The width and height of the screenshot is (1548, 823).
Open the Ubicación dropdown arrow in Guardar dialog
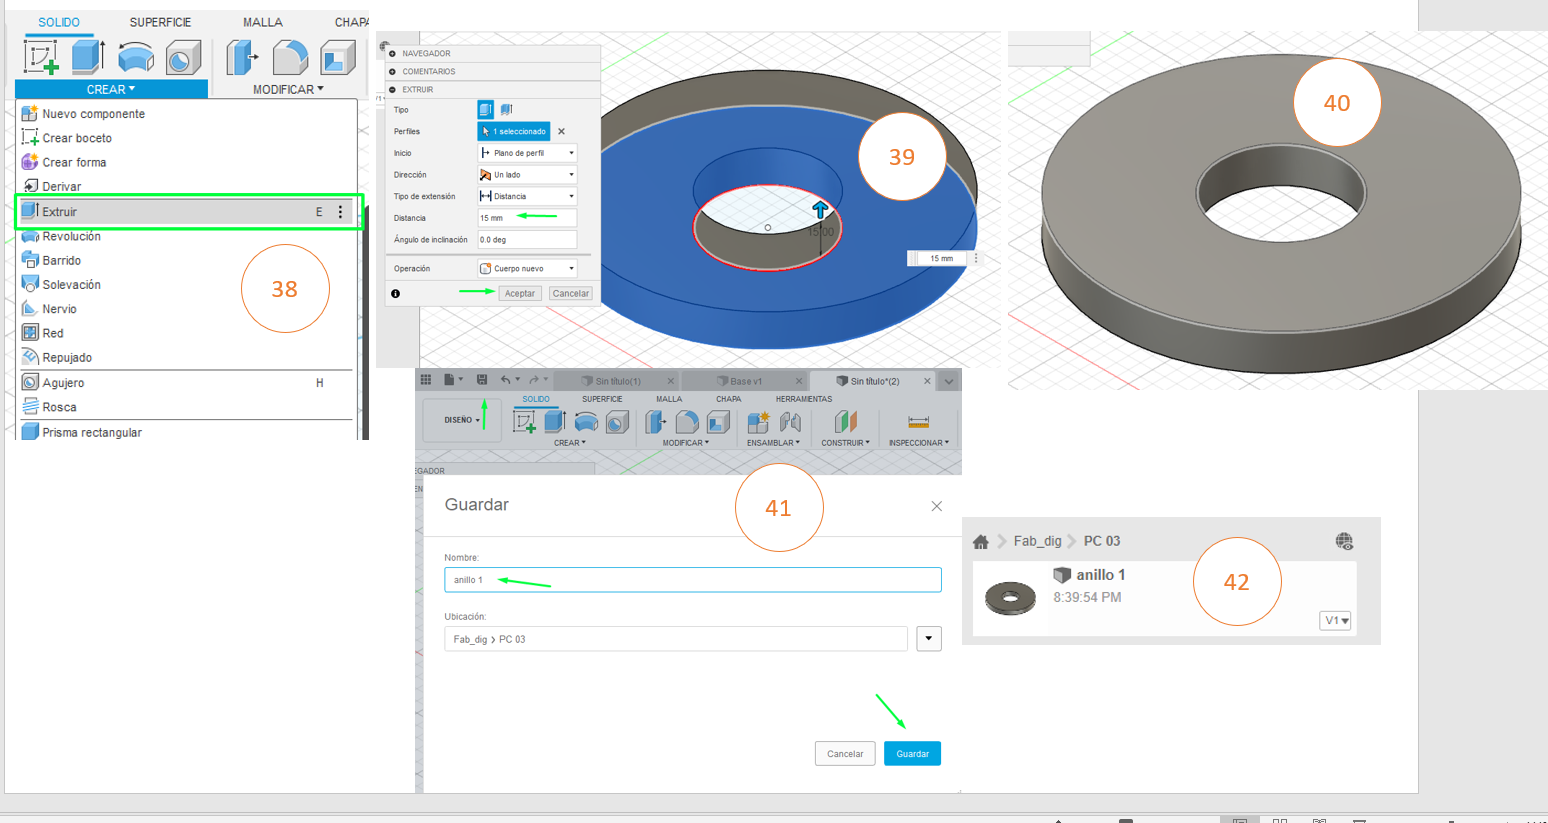pos(929,638)
